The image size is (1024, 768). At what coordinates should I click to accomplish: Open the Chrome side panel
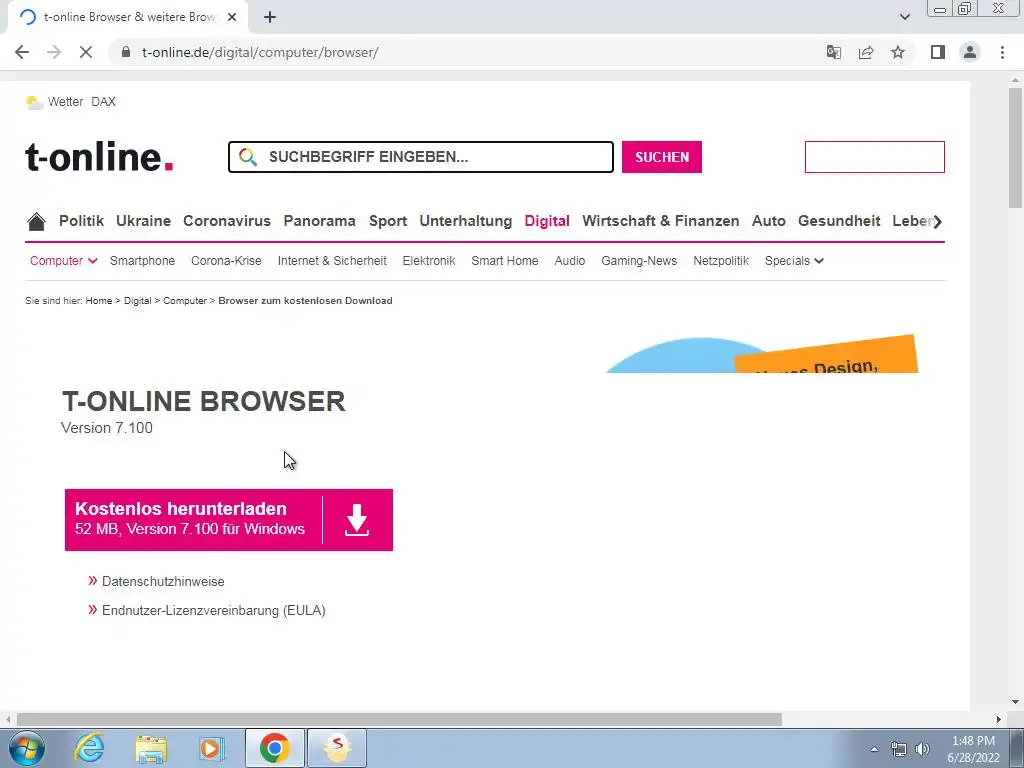tap(938, 52)
